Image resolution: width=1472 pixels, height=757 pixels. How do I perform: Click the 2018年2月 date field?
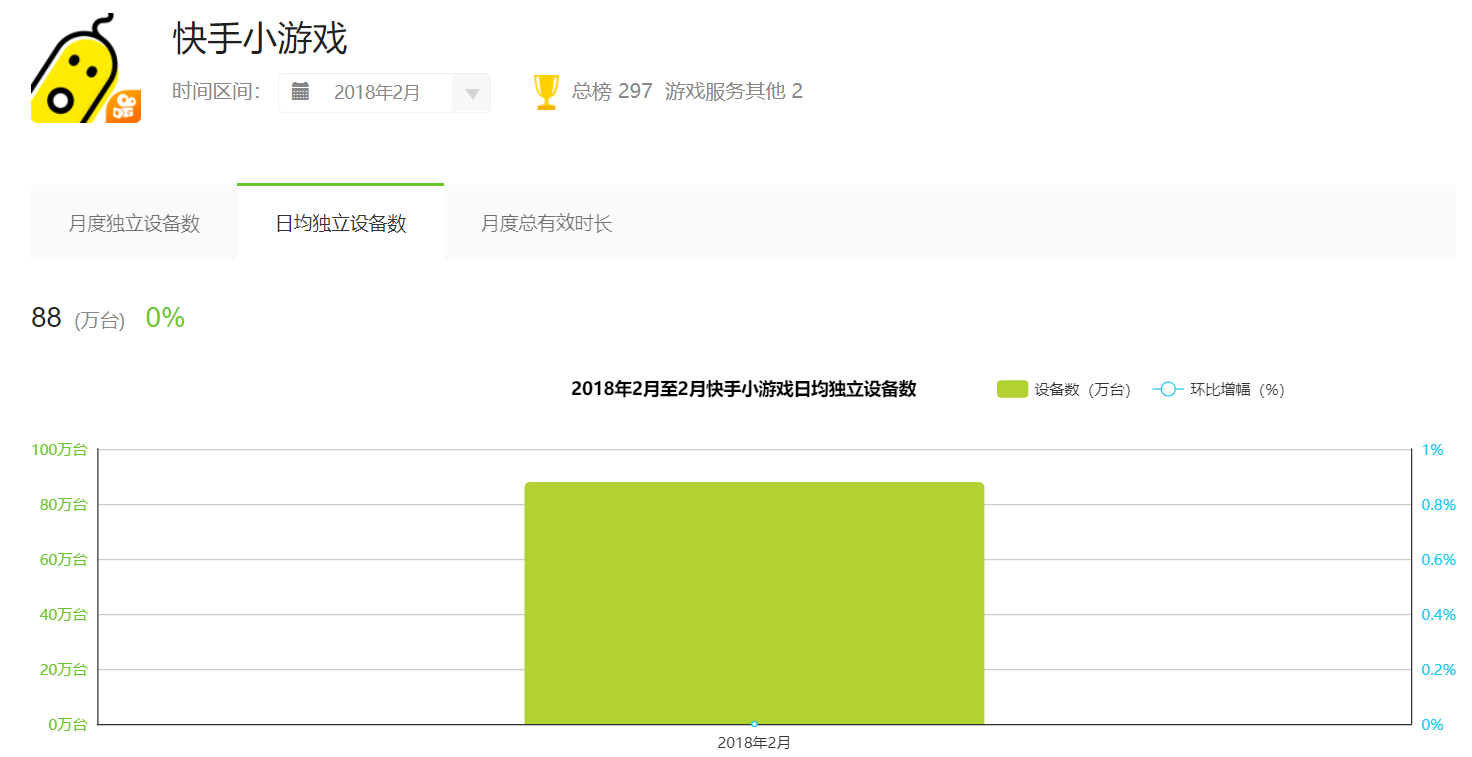click(384, 93)
